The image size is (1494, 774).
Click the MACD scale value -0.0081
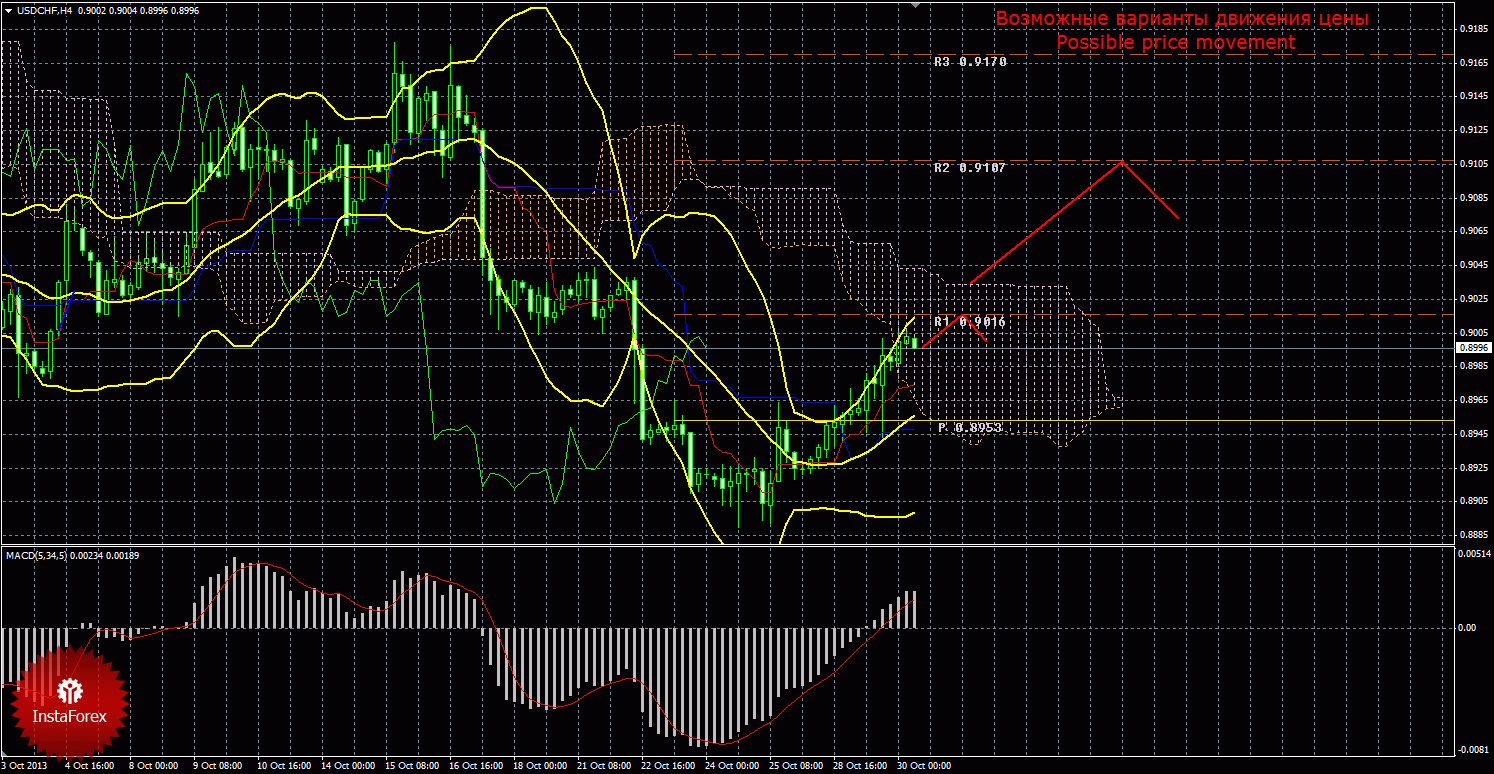1472,750
